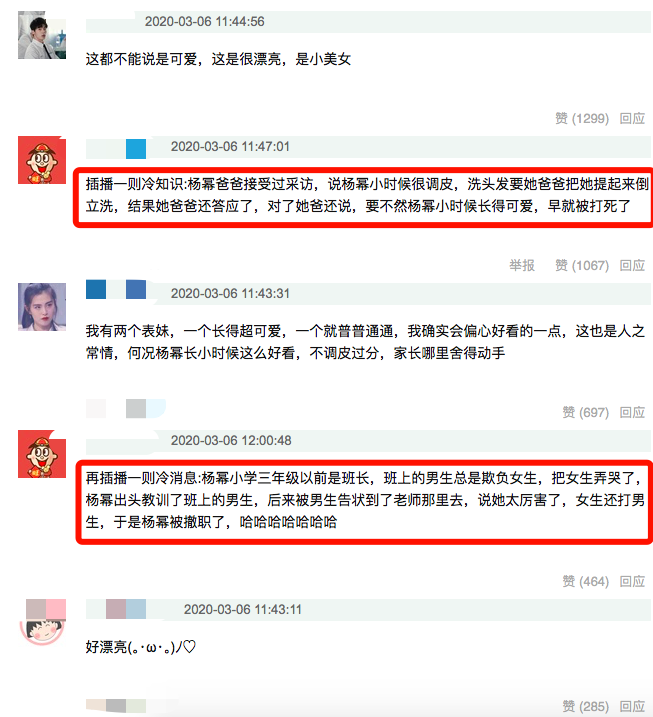The image size is (653, 717).
Task: Like the comment with 赞 (697)
Action: (585, 412)
